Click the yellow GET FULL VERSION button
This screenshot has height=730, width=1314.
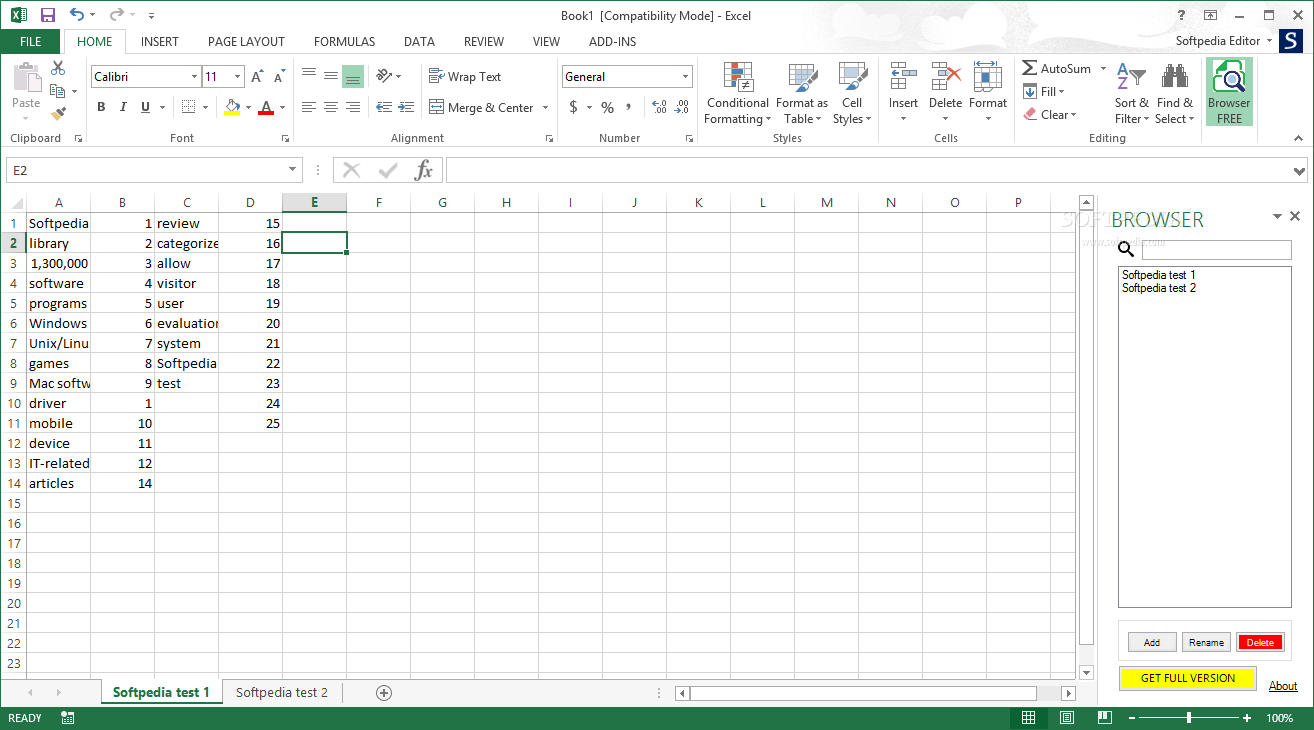pyautogui.click(x=1188, y=678)
